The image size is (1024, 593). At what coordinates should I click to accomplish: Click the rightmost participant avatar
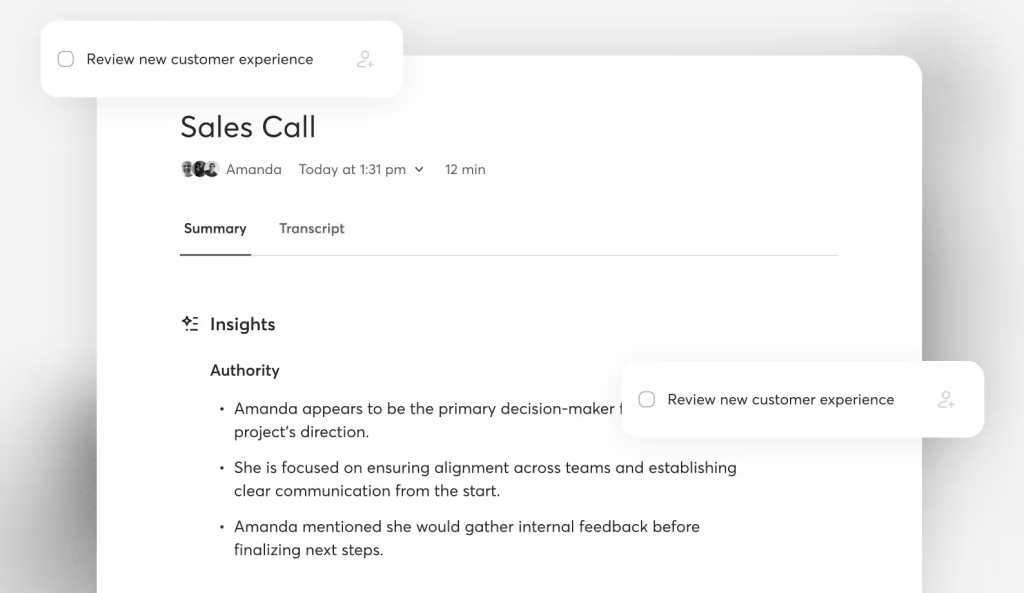tap(212, 169)
